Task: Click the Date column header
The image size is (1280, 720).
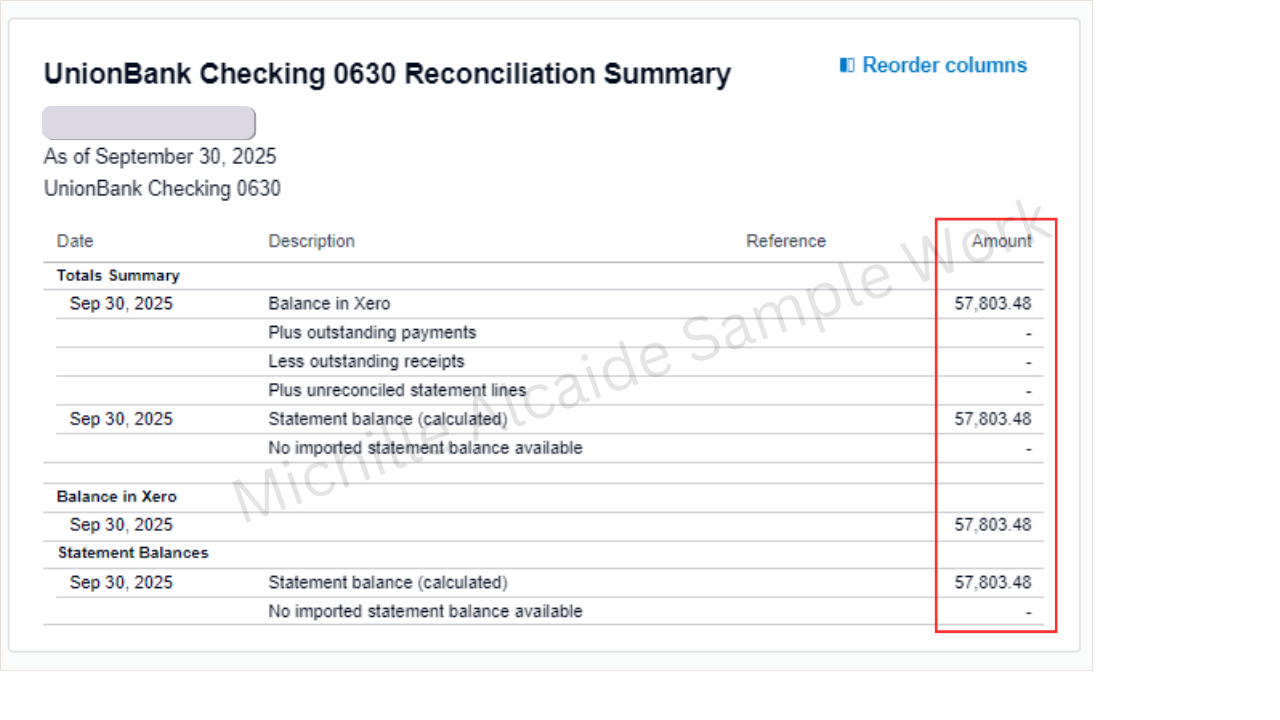Action: pos(75,241)
